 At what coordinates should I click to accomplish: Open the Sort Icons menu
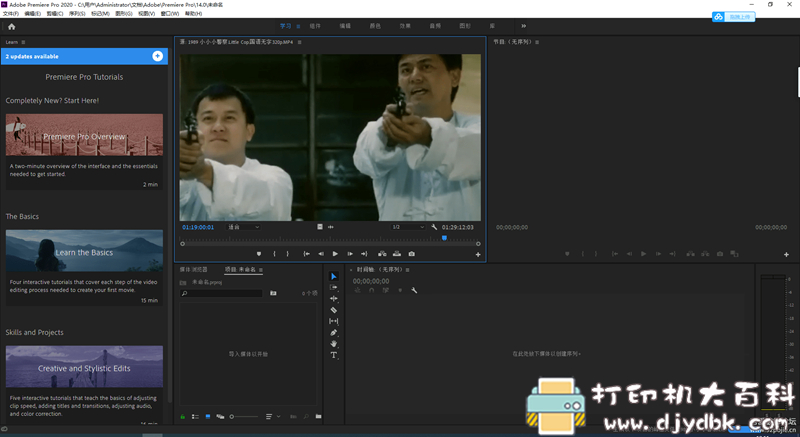tap(271, 417)
